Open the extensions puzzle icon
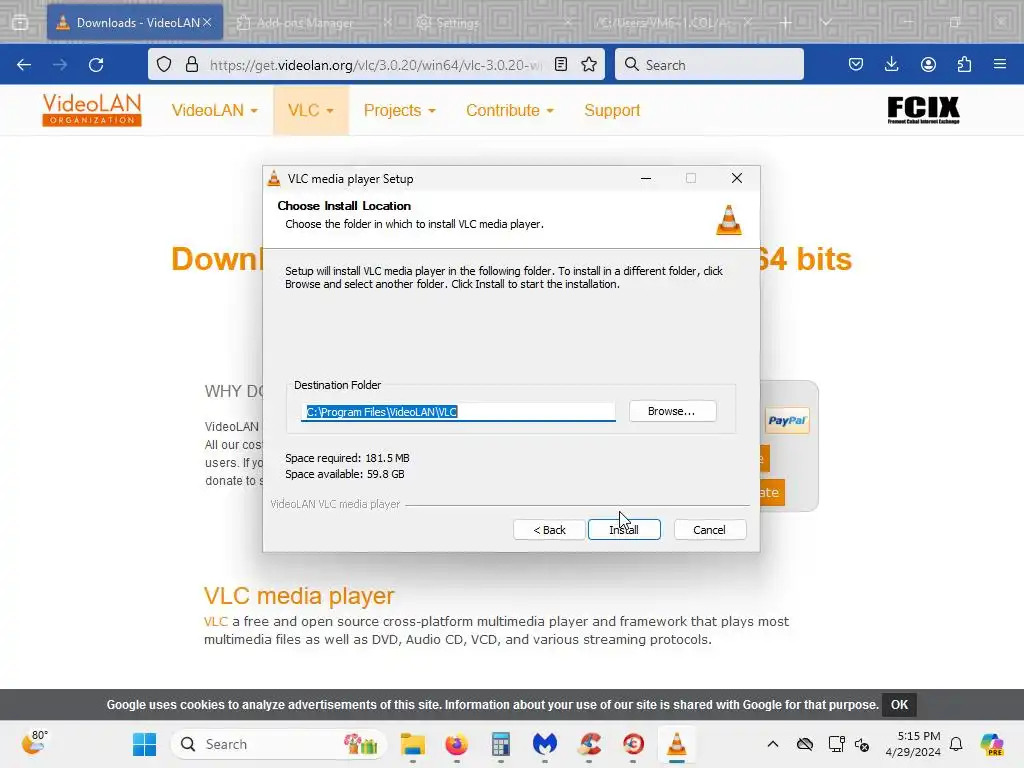The width and height of the screenshot is (1024, 768). (964, 65)
